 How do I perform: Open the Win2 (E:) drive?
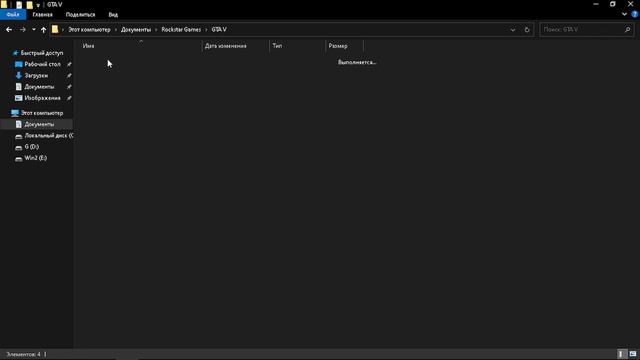[x=36, y=158]
